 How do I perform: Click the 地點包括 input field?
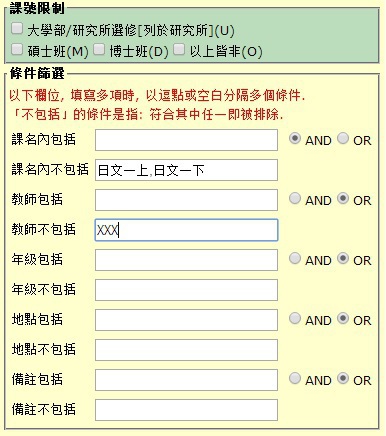(186, 320)
